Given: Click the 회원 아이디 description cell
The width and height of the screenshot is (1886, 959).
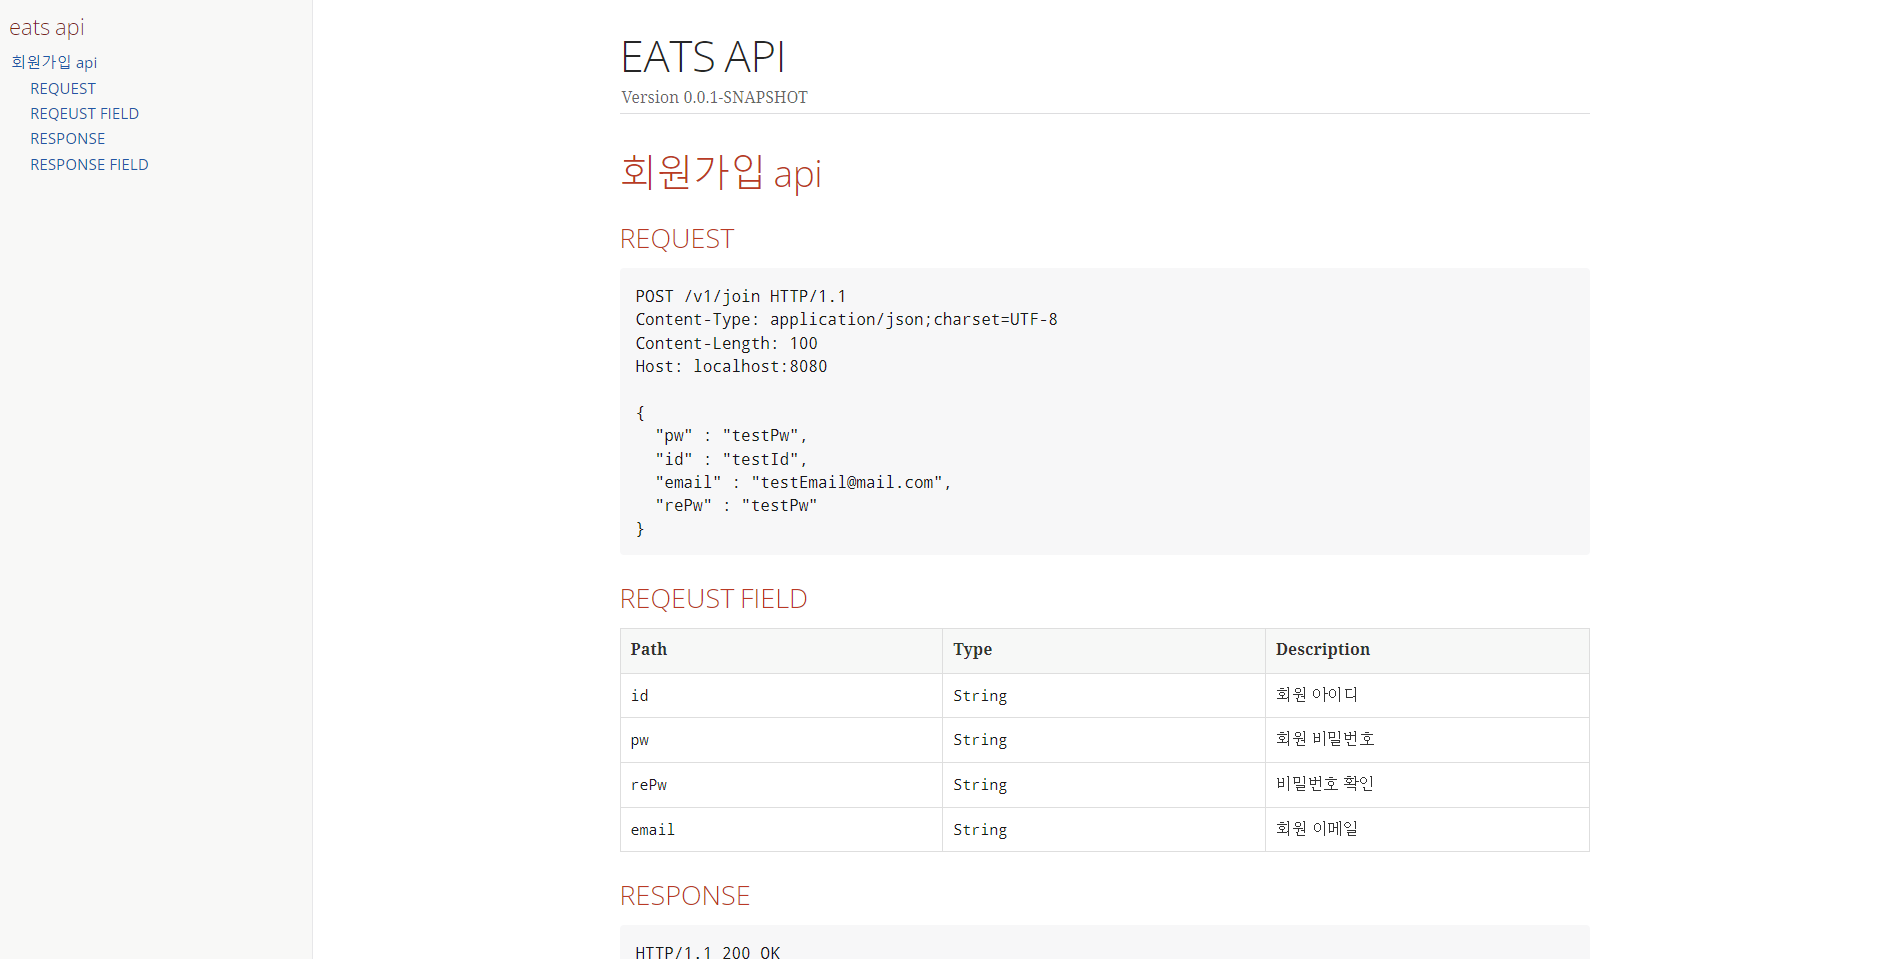Looking at the screenshot, I should point(1427,696).
